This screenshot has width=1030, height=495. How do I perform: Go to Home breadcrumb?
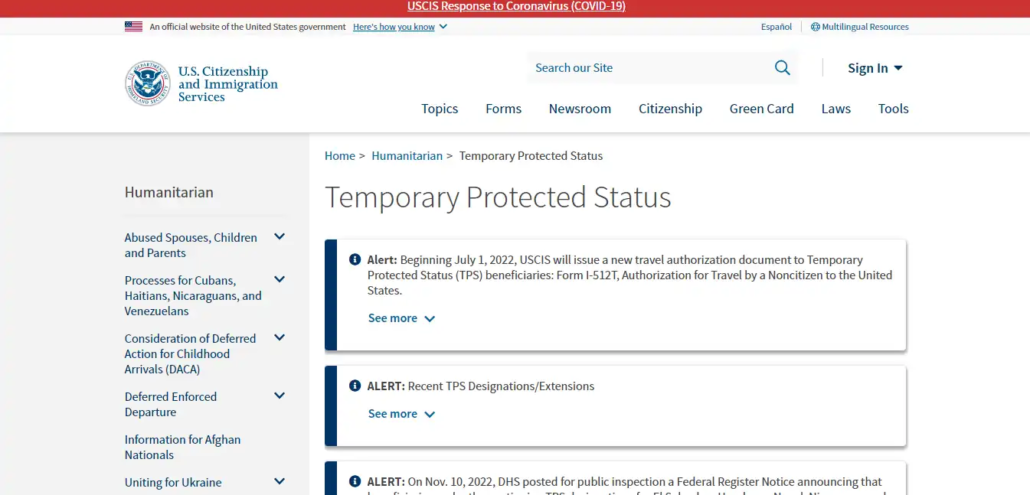click(340, 156)
